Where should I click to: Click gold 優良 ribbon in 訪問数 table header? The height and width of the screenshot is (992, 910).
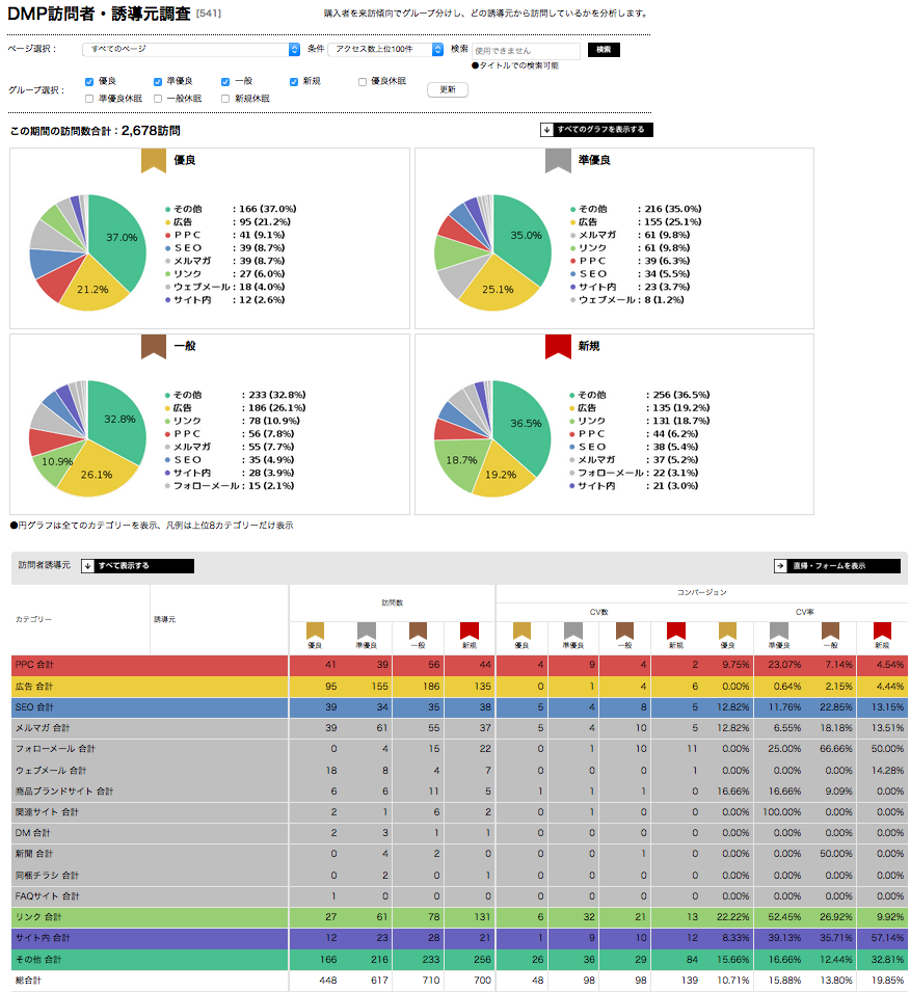pos(315,631)
